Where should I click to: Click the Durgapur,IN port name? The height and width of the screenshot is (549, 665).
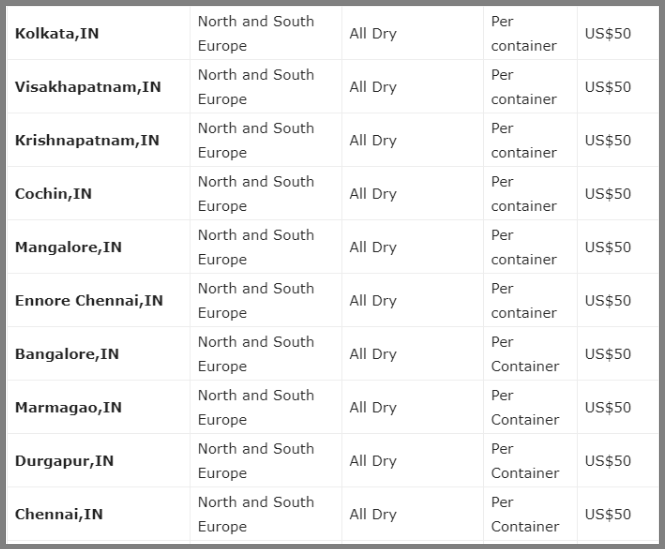[64, 461]
